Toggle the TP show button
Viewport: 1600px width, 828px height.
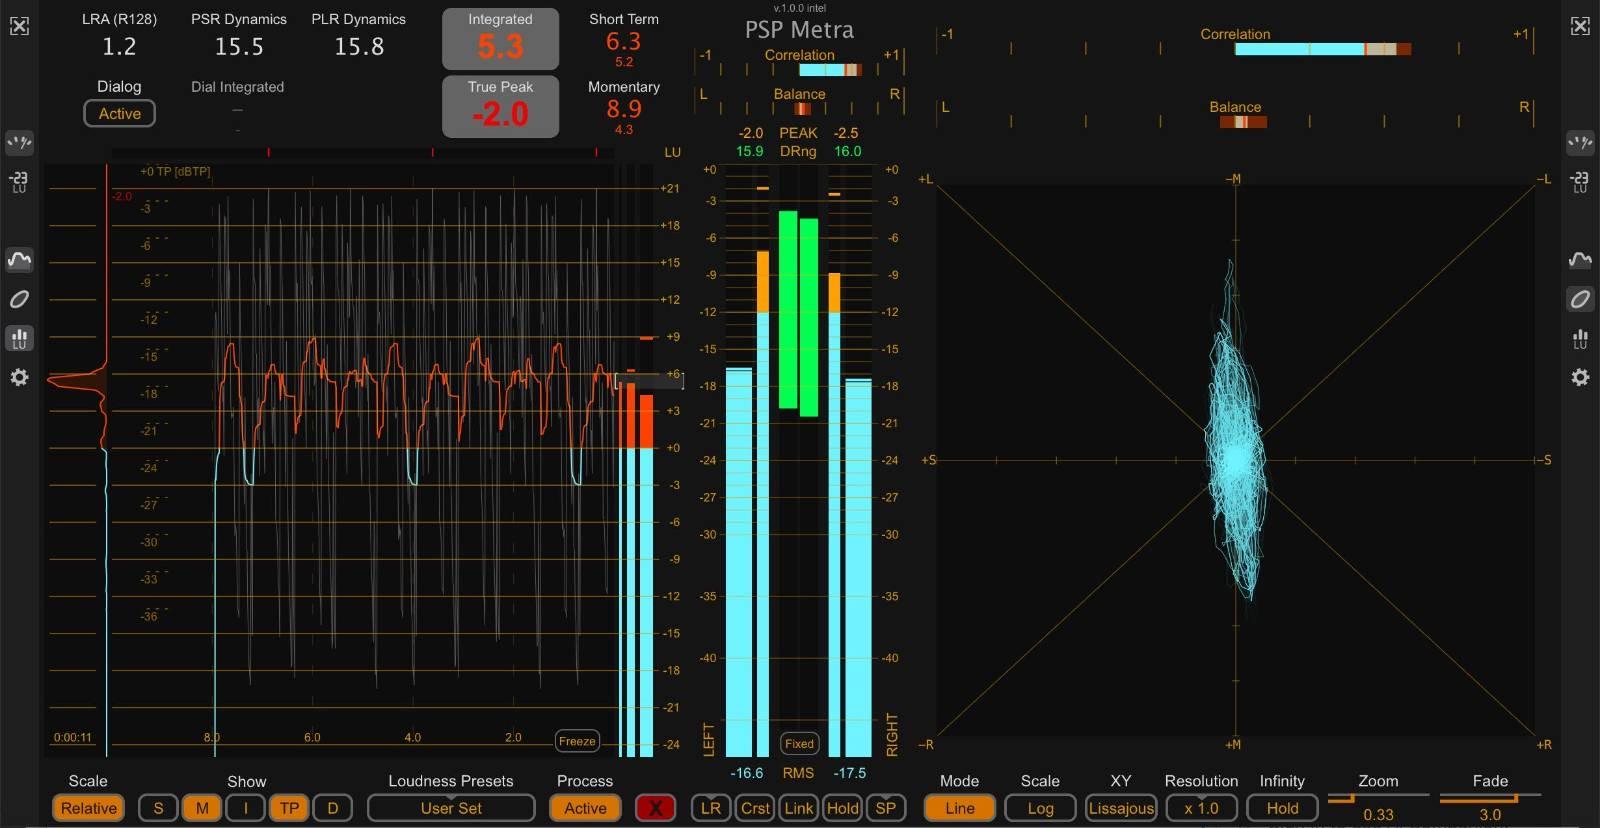pos(289,808)
